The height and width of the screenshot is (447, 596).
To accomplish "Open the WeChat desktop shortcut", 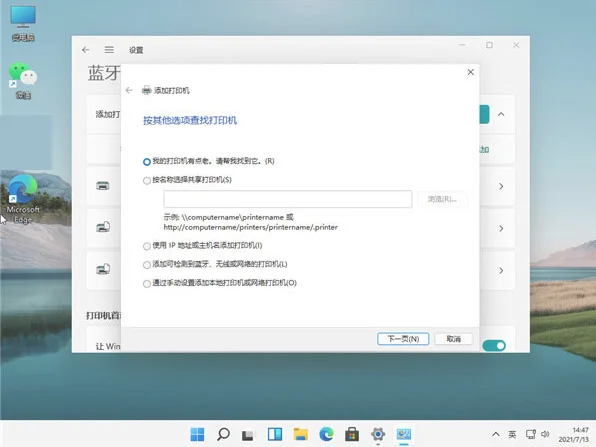I will [x=23, y=81].
